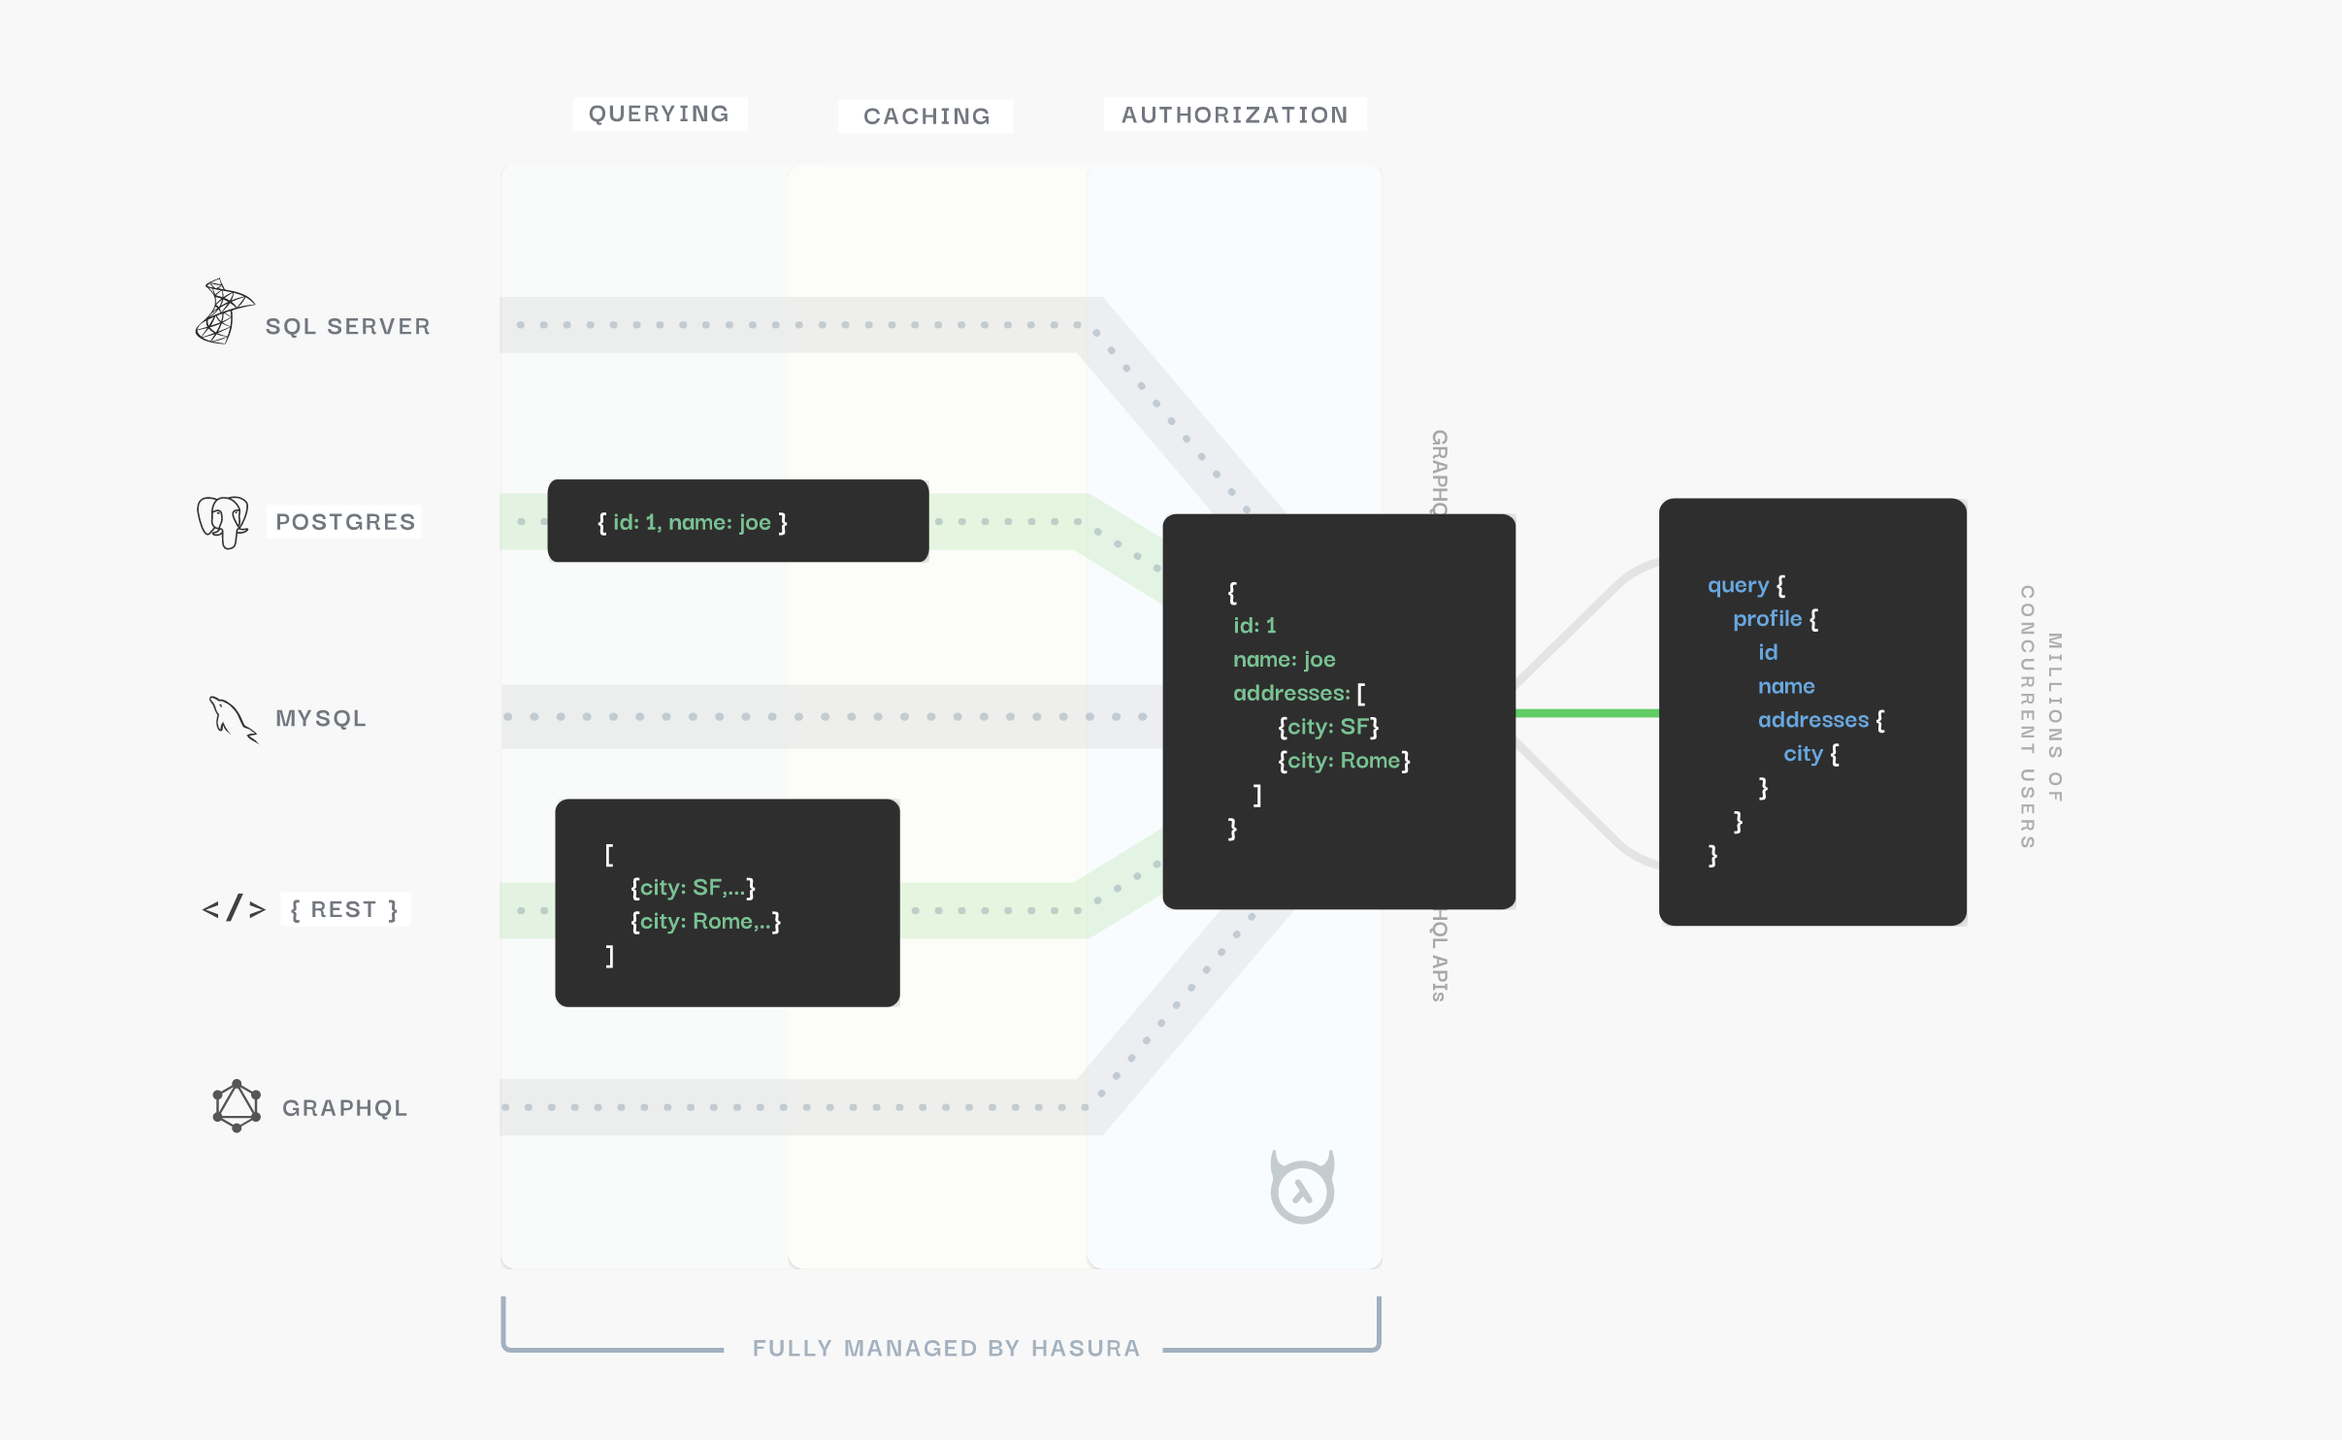Click the Postgres result box with id and name
The height and width of the screenshot is (1440, 2342).
click(738, 521)
